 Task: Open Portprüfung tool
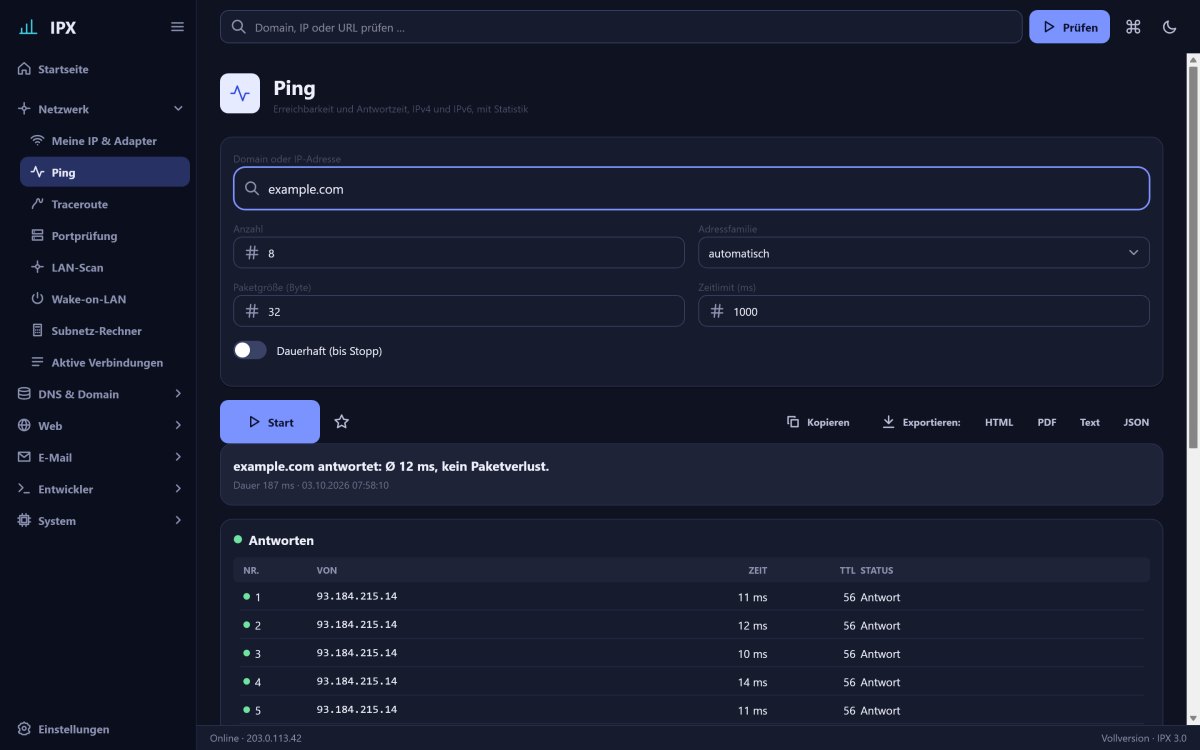[x=104, y=236]
